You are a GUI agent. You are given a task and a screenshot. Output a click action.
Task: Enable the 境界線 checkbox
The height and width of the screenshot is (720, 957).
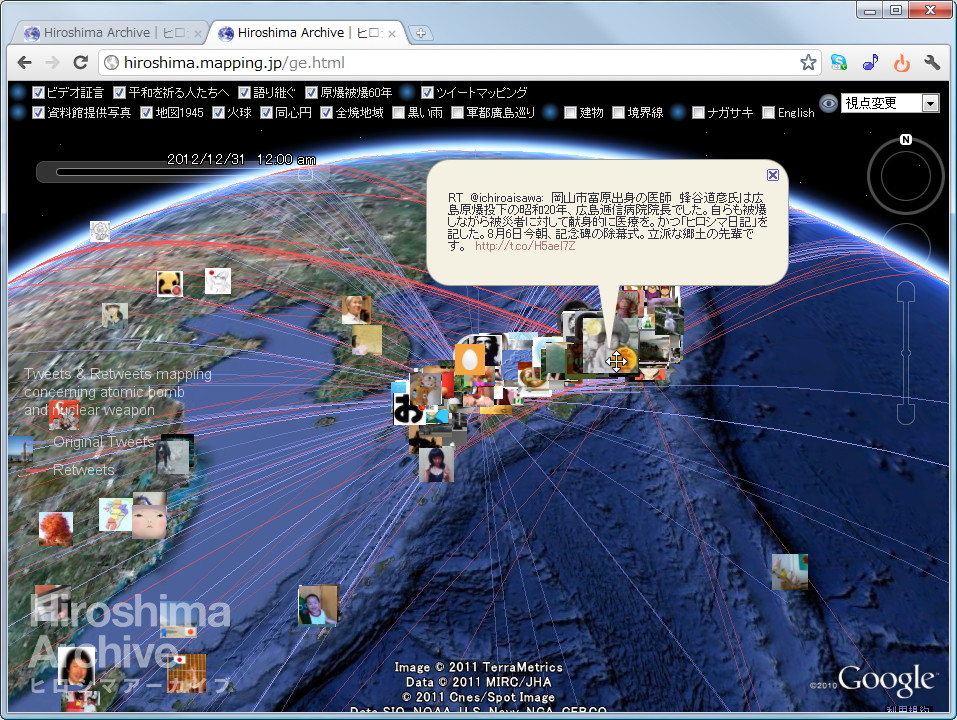pos(618,113)
